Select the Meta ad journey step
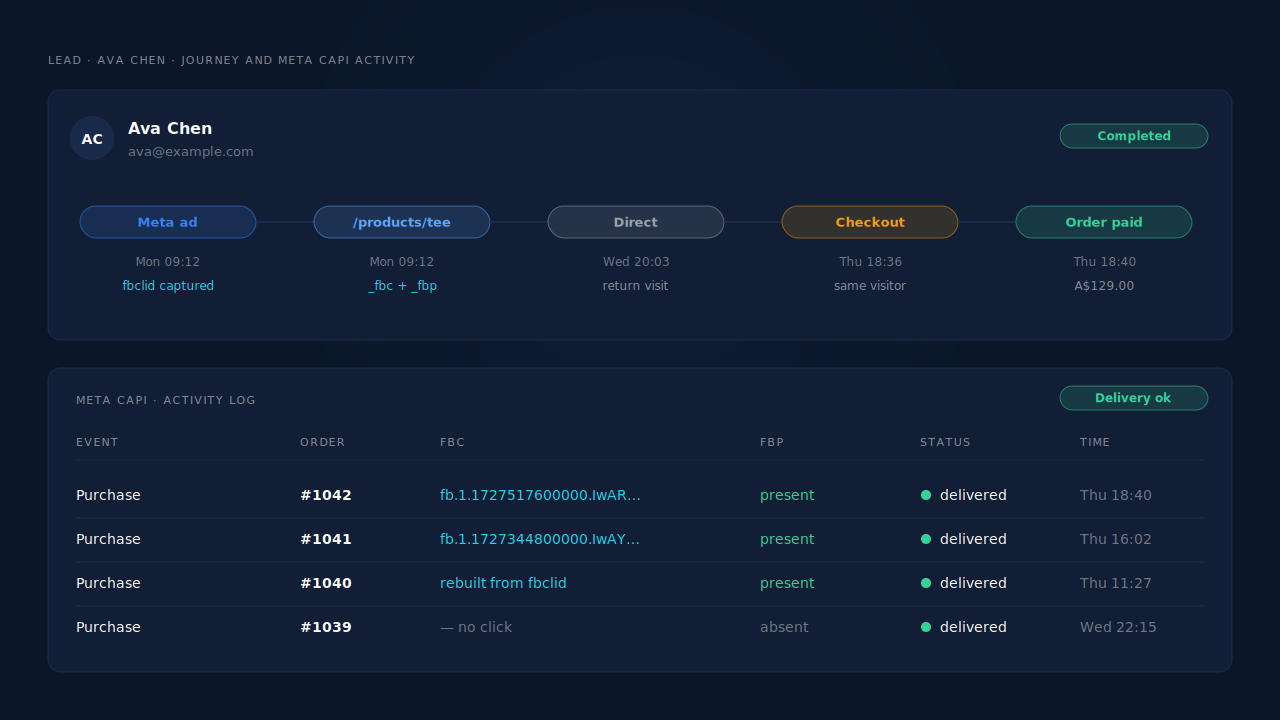This screenshot has height=720, width=1280. (168, 222)
